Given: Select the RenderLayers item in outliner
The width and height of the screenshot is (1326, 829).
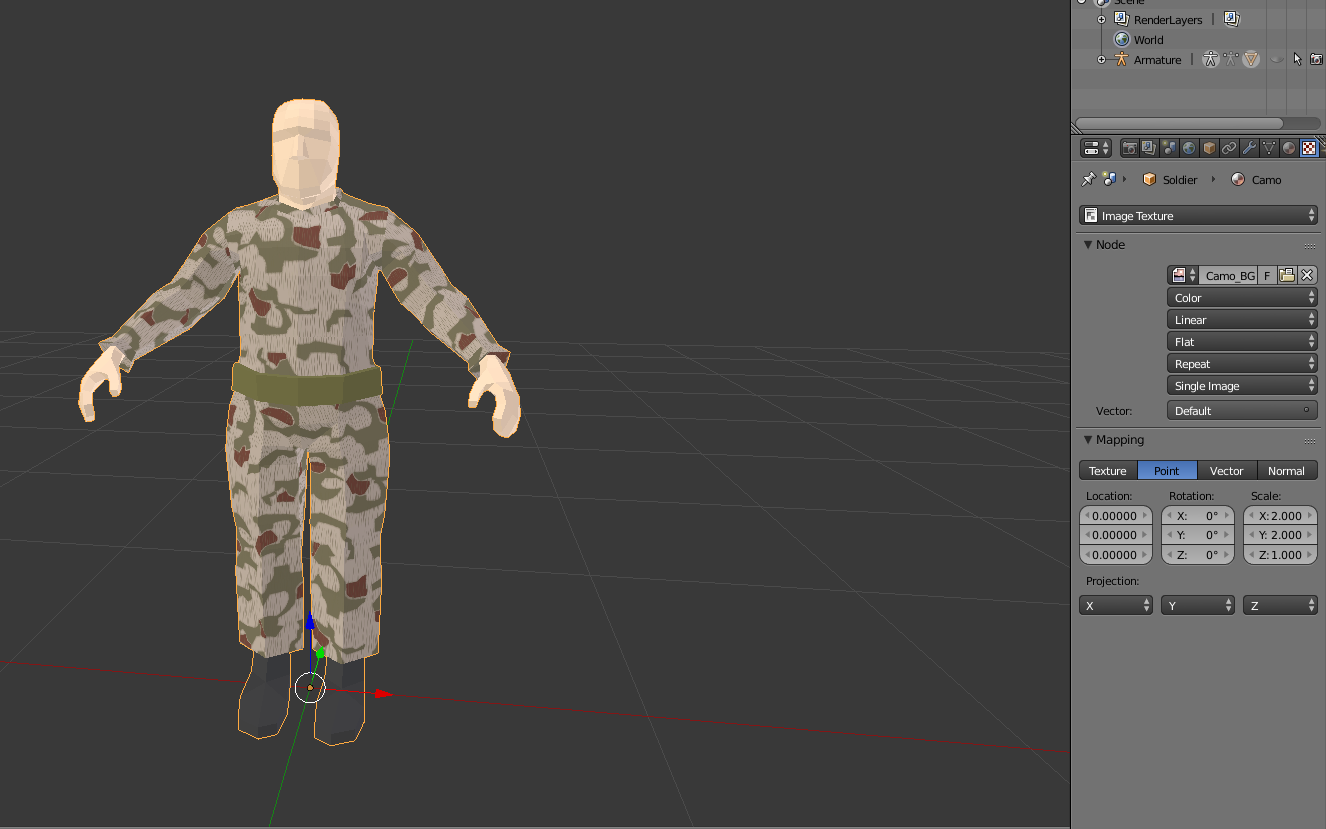Looking at the screenshot, I should pos(1168,19).
